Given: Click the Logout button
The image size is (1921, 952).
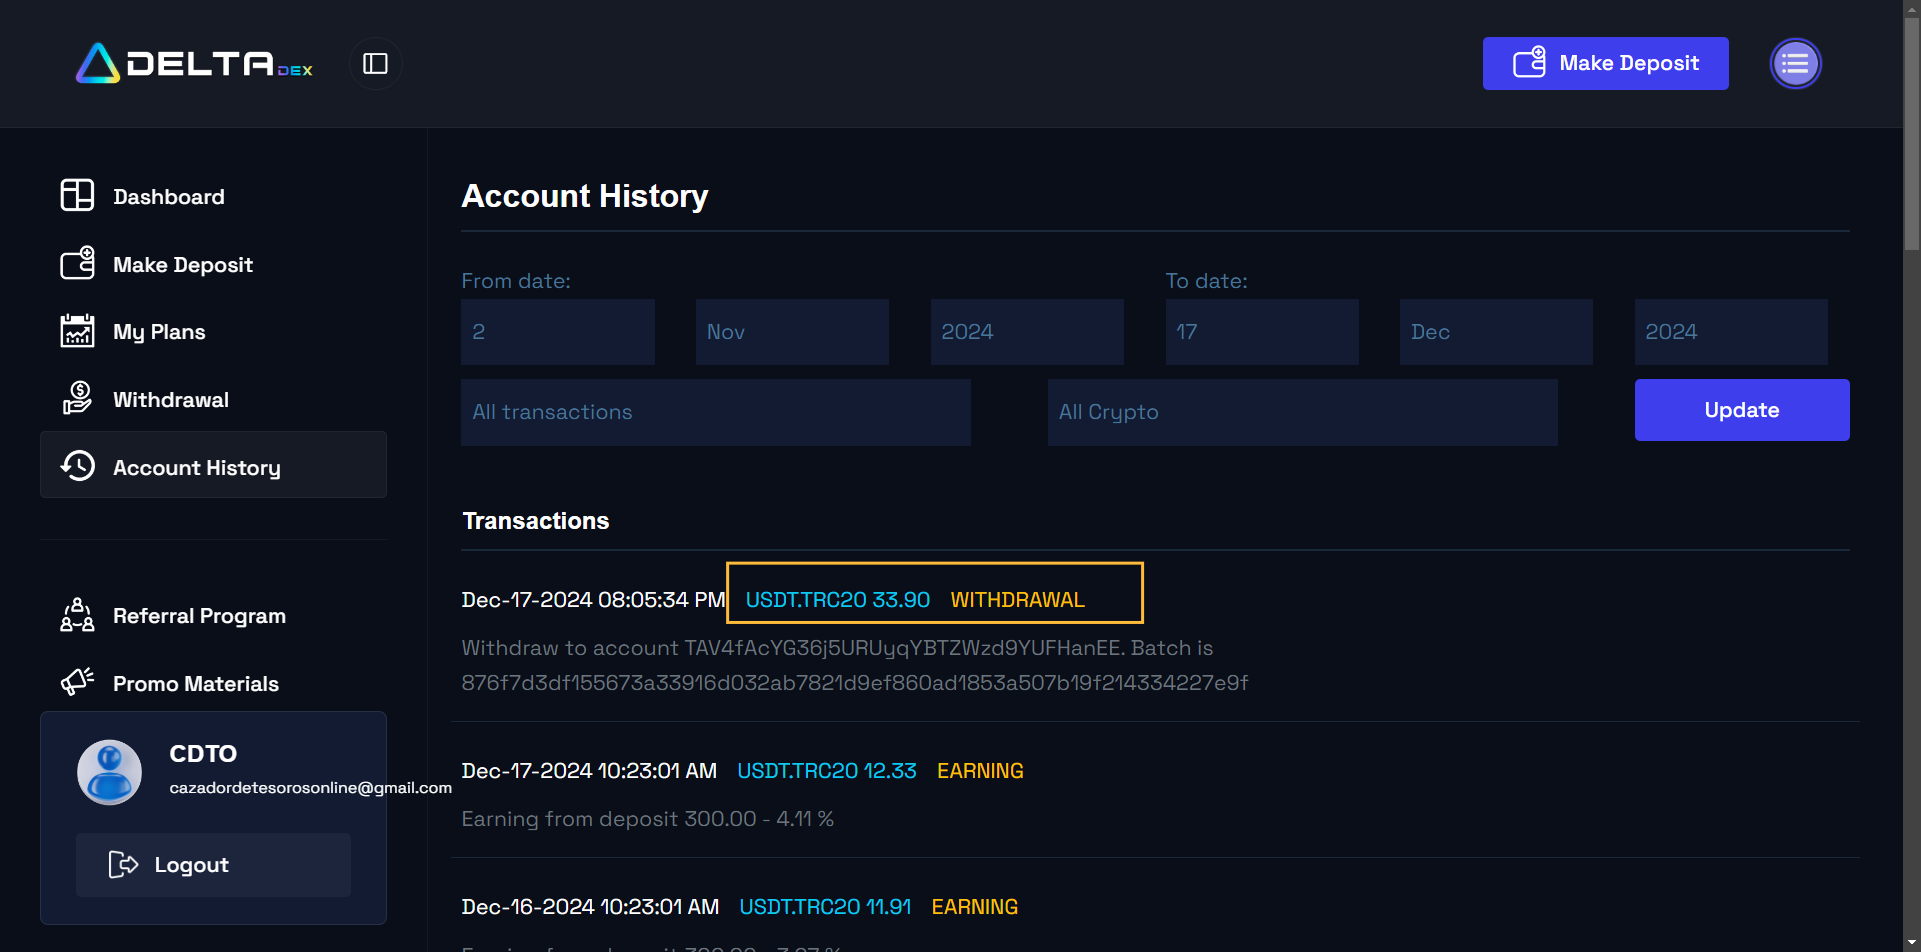Looking at the screenshot, I should (213, 865).
